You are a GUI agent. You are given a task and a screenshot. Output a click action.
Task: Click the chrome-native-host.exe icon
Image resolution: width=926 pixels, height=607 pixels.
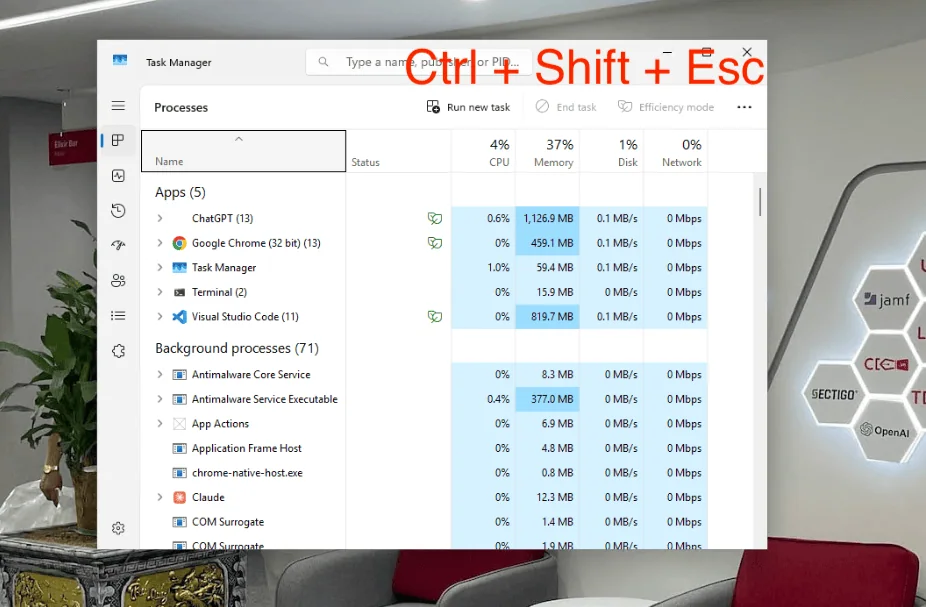pyautogui.click(x=180, y=473)
